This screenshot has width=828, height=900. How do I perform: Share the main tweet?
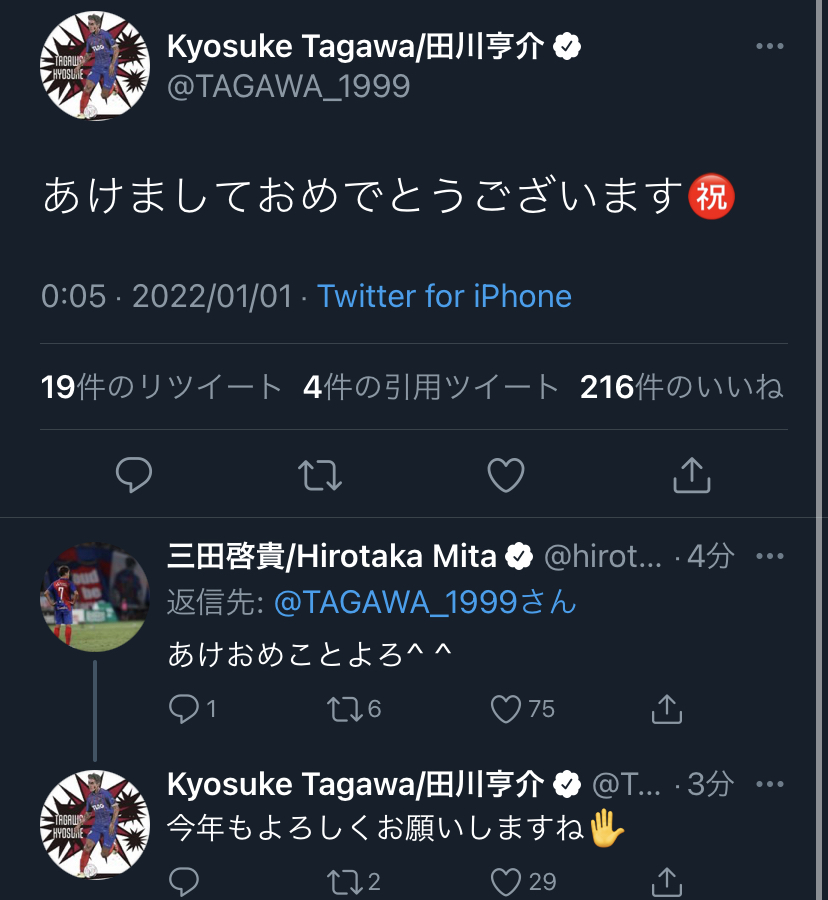point(691,475)
